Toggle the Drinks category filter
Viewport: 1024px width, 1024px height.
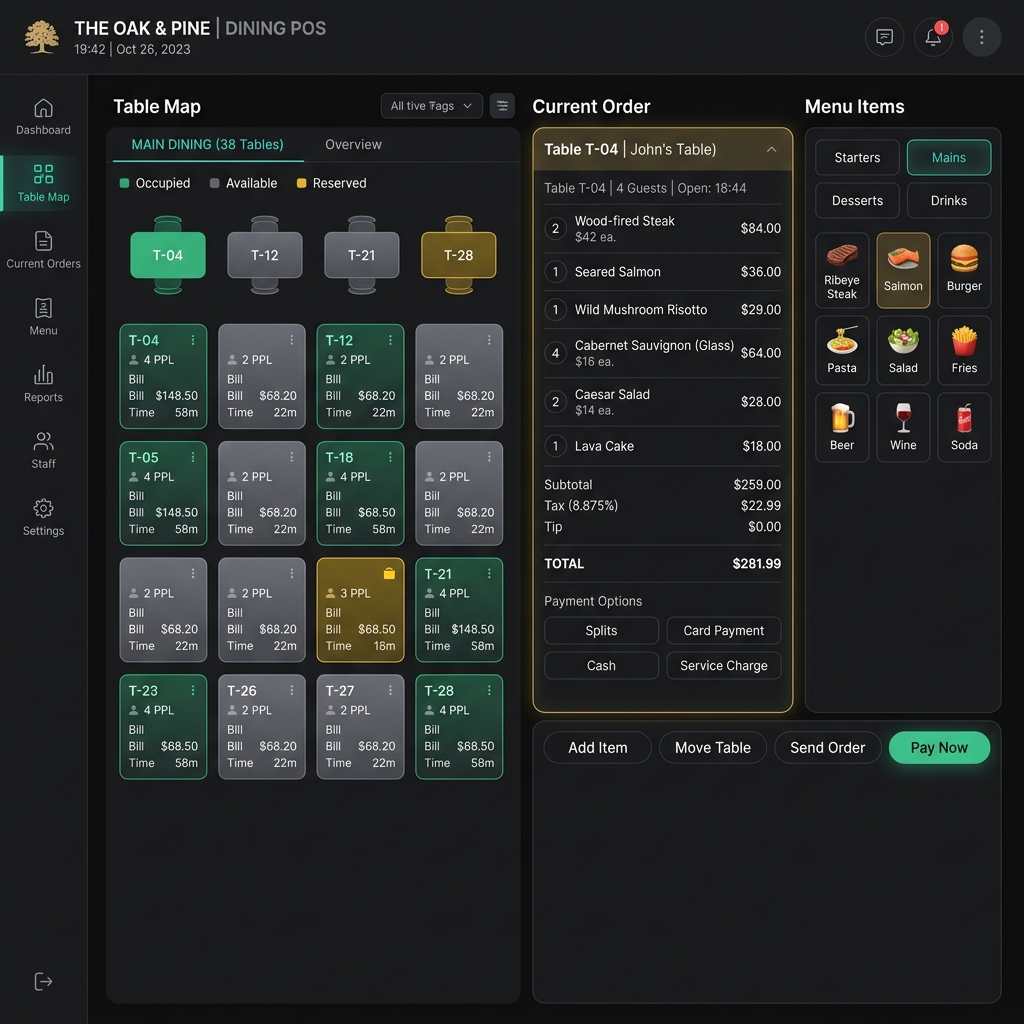pyautogui.click(x=948, y=200)
